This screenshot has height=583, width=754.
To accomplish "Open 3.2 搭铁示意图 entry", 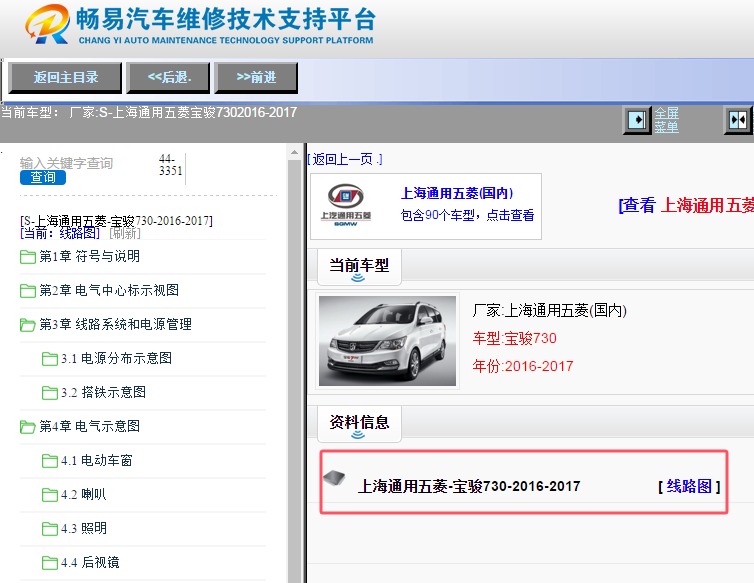I will click(103, 393).
